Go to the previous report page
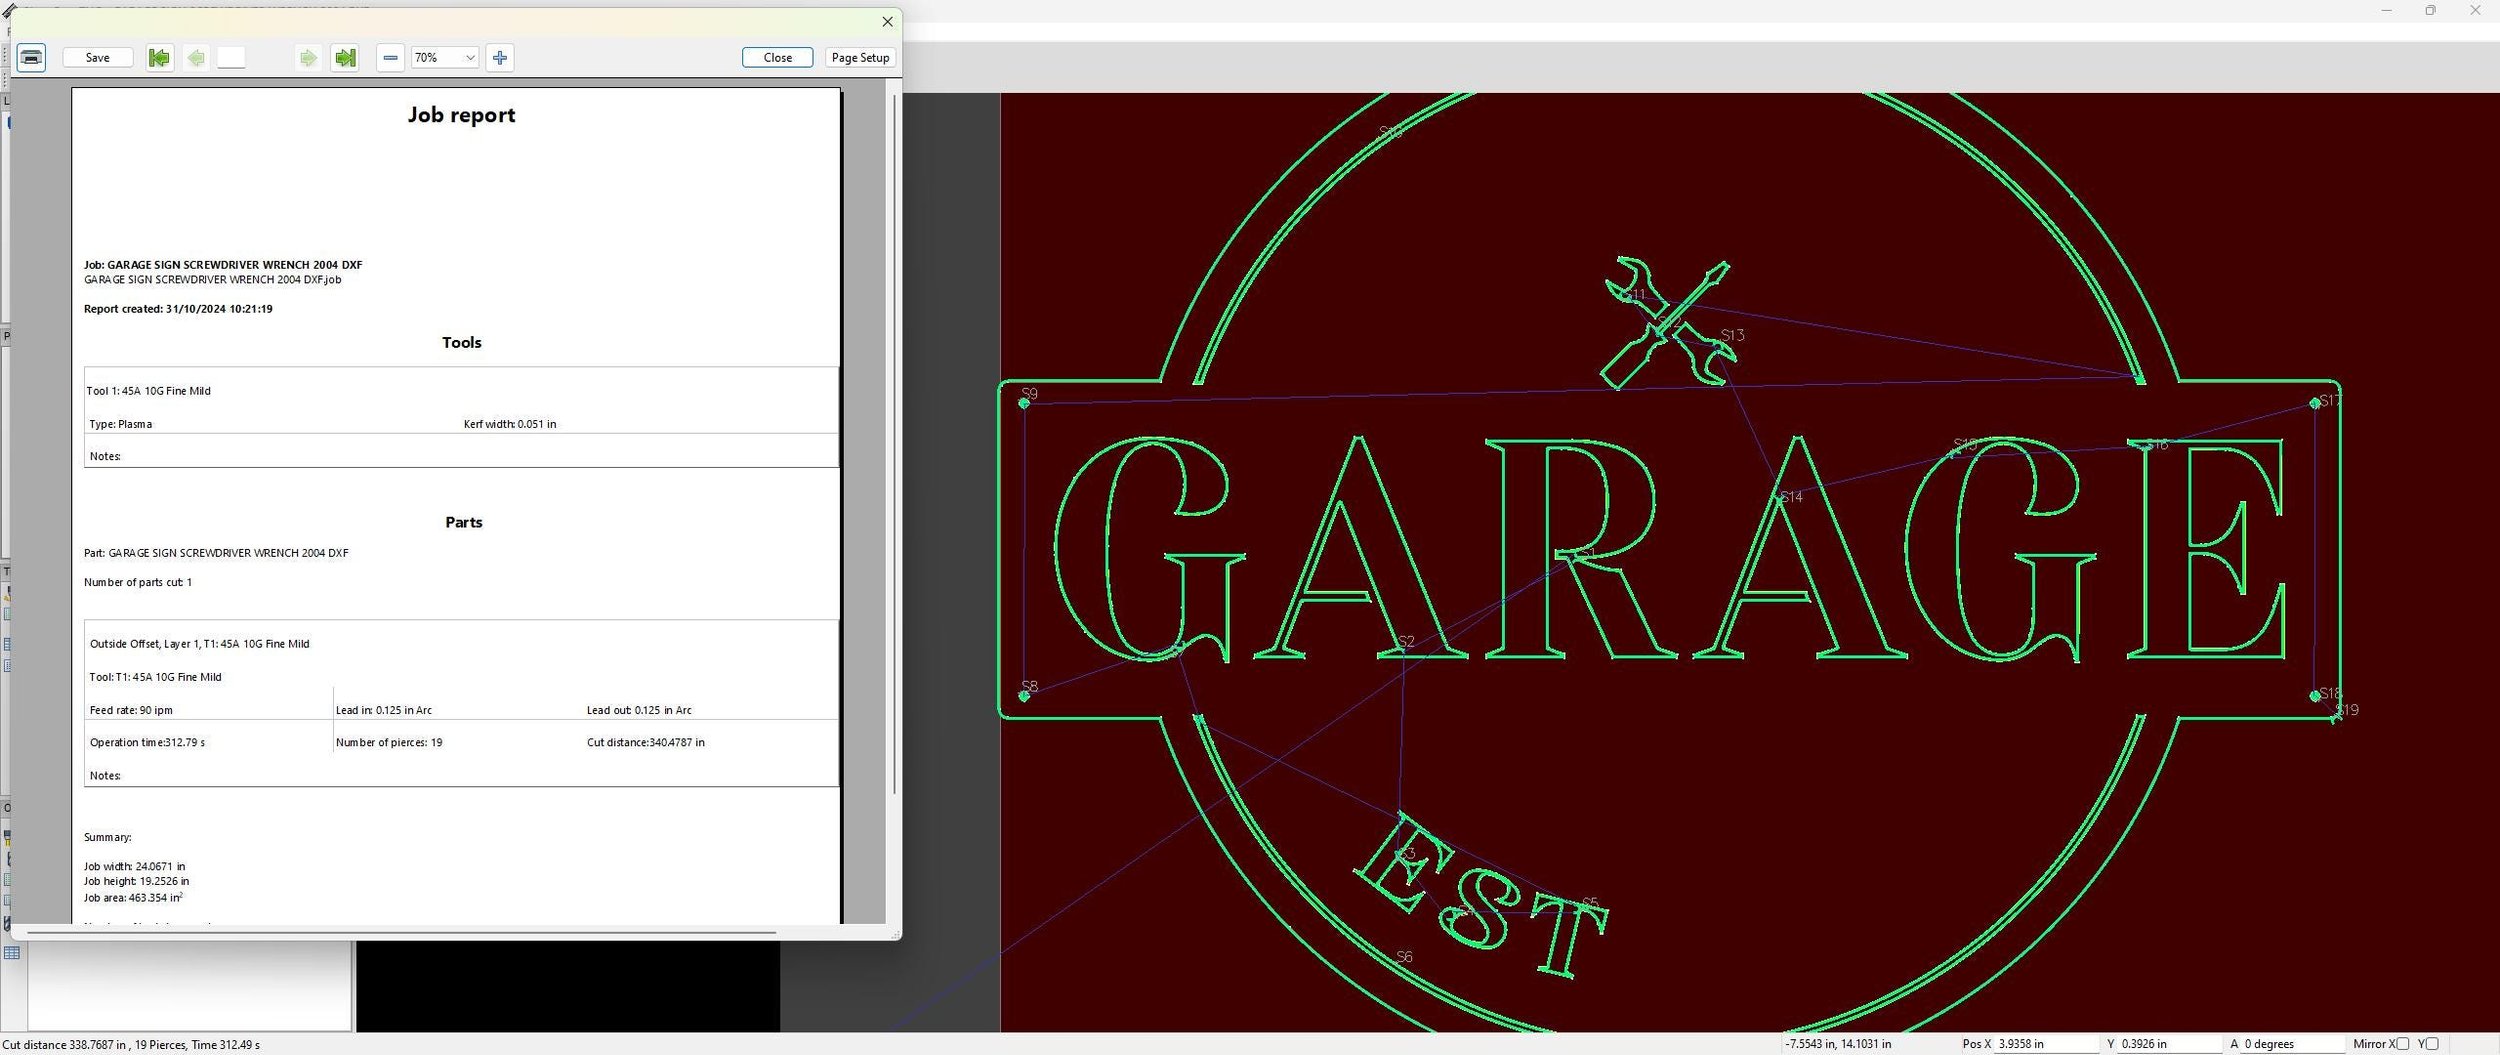Screen dimensions: 2500x1055 196,58
